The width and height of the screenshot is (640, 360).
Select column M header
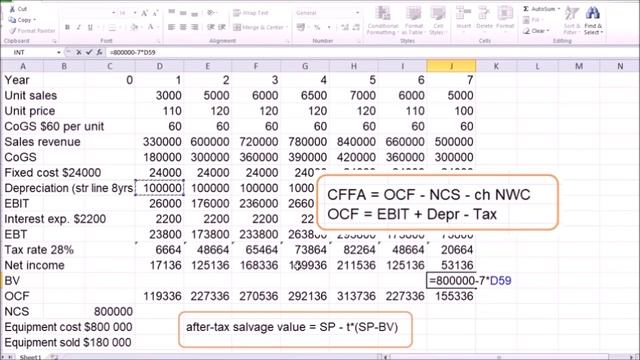click(x=579, y=66)
